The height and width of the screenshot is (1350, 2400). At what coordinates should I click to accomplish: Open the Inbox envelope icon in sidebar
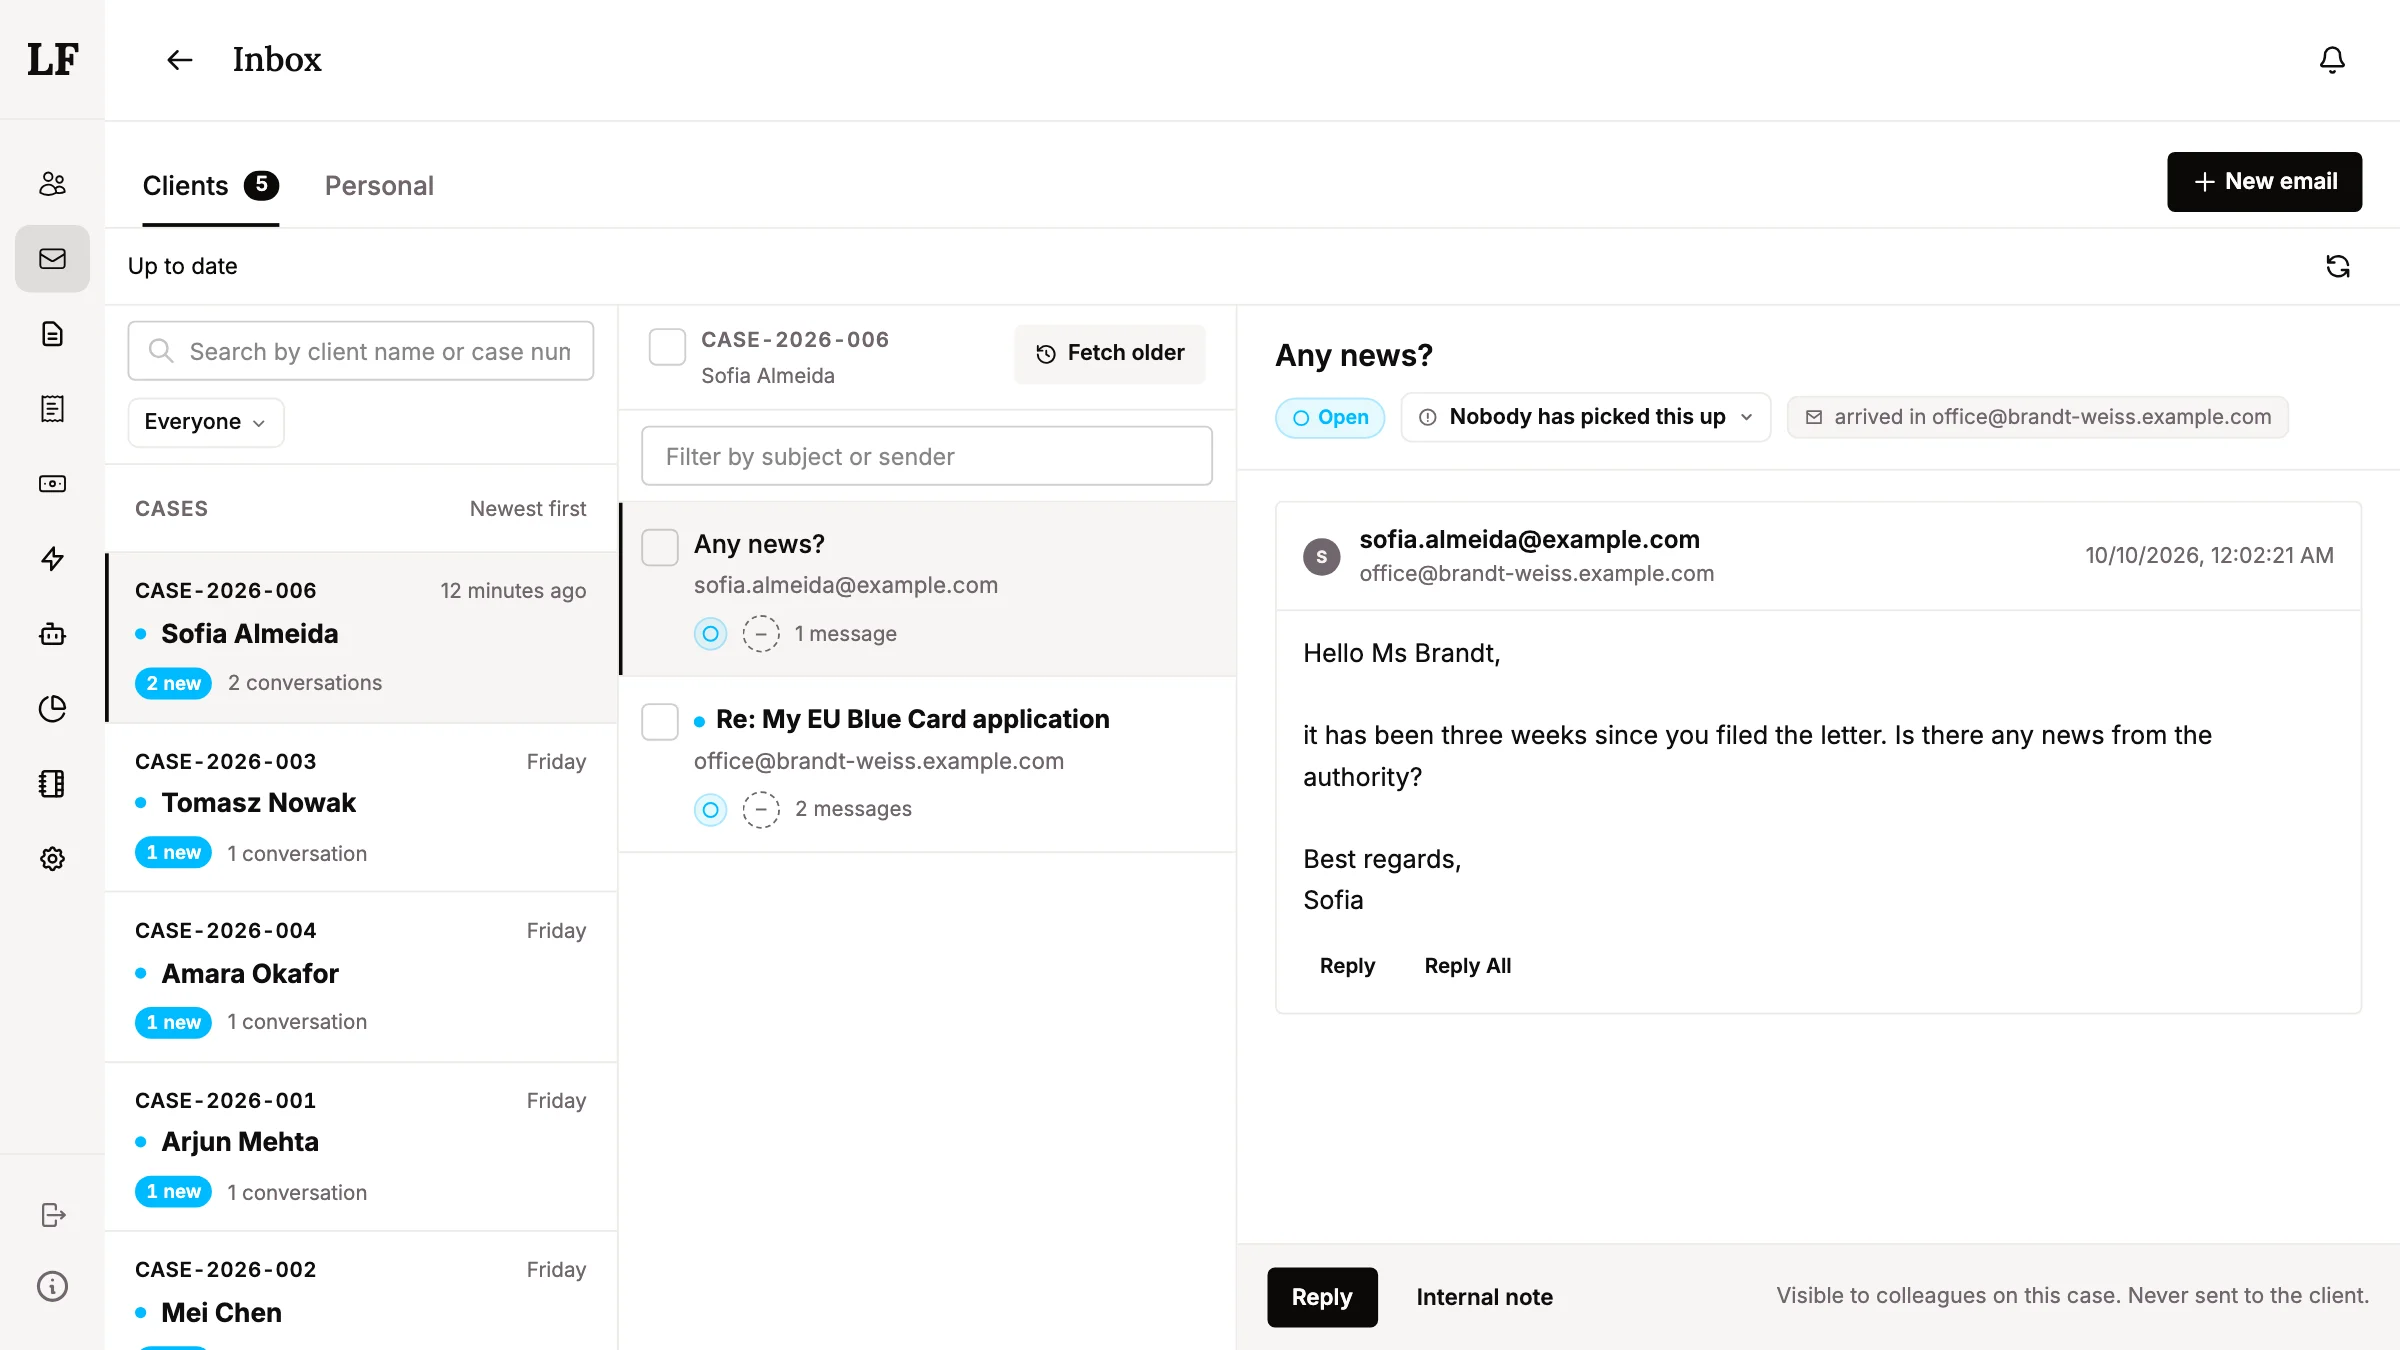[x=52, y=259]
